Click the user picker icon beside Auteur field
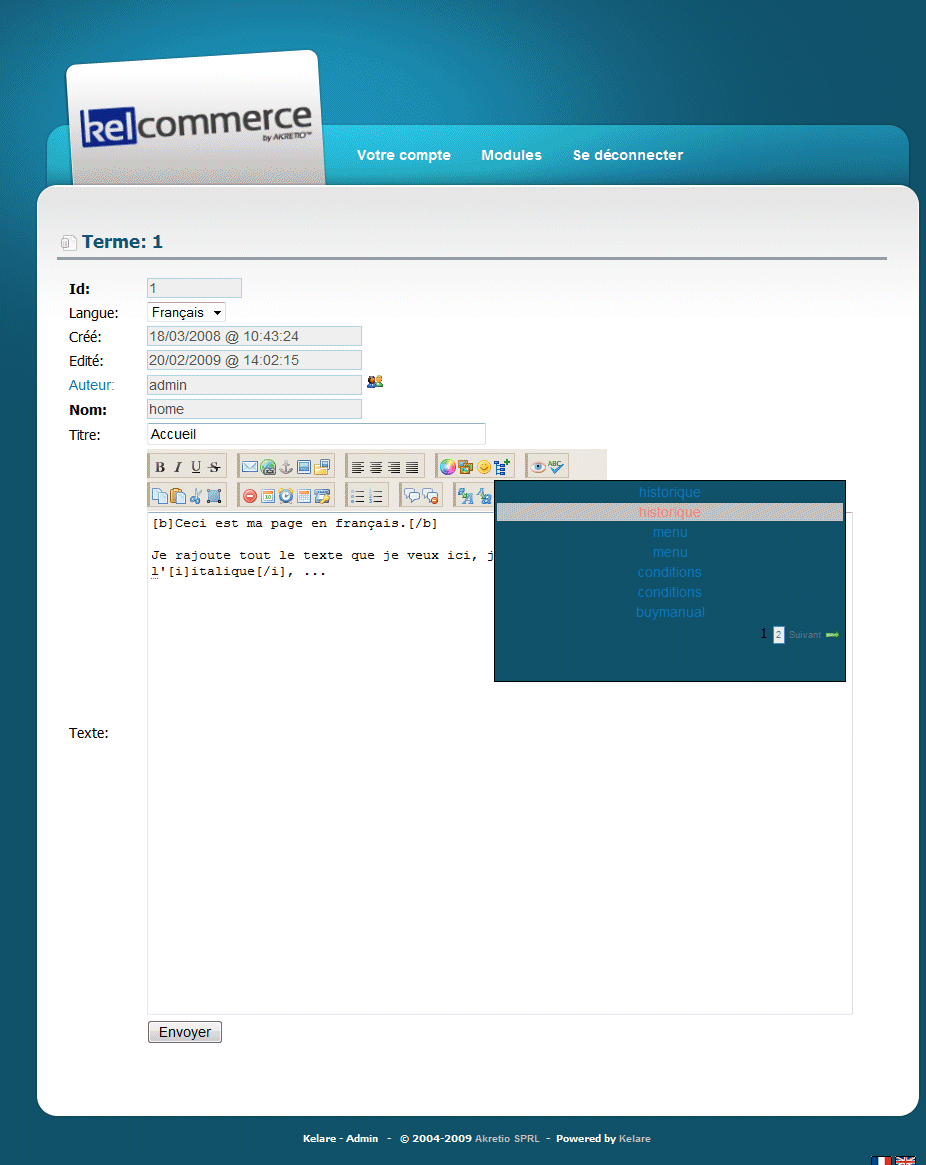Screen dimensions: 926x1165 tap(375, 382)
